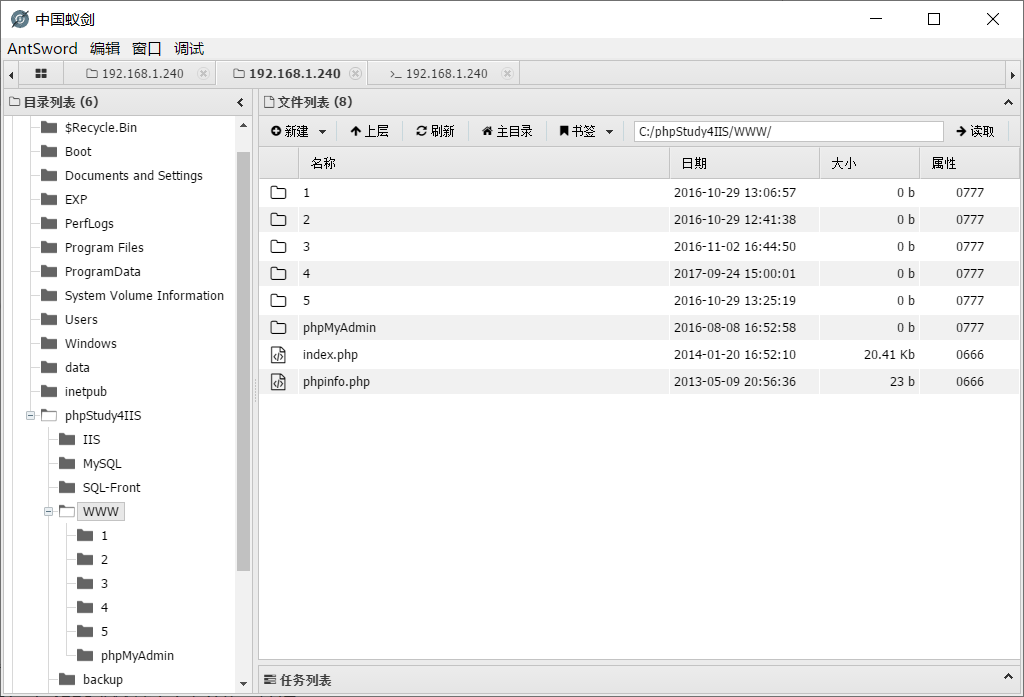1024x697 pixels.
Task: Click the Users folder icon in tree
Action: click(49, 319)
